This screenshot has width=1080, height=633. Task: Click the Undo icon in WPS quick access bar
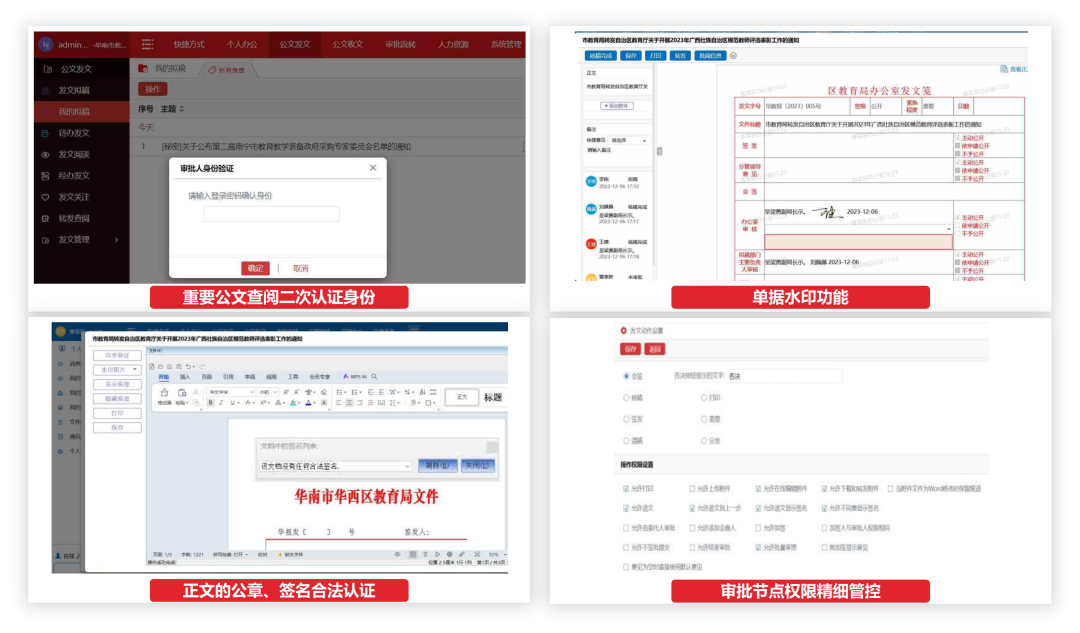pyautogui.click(x=191, y=365)
